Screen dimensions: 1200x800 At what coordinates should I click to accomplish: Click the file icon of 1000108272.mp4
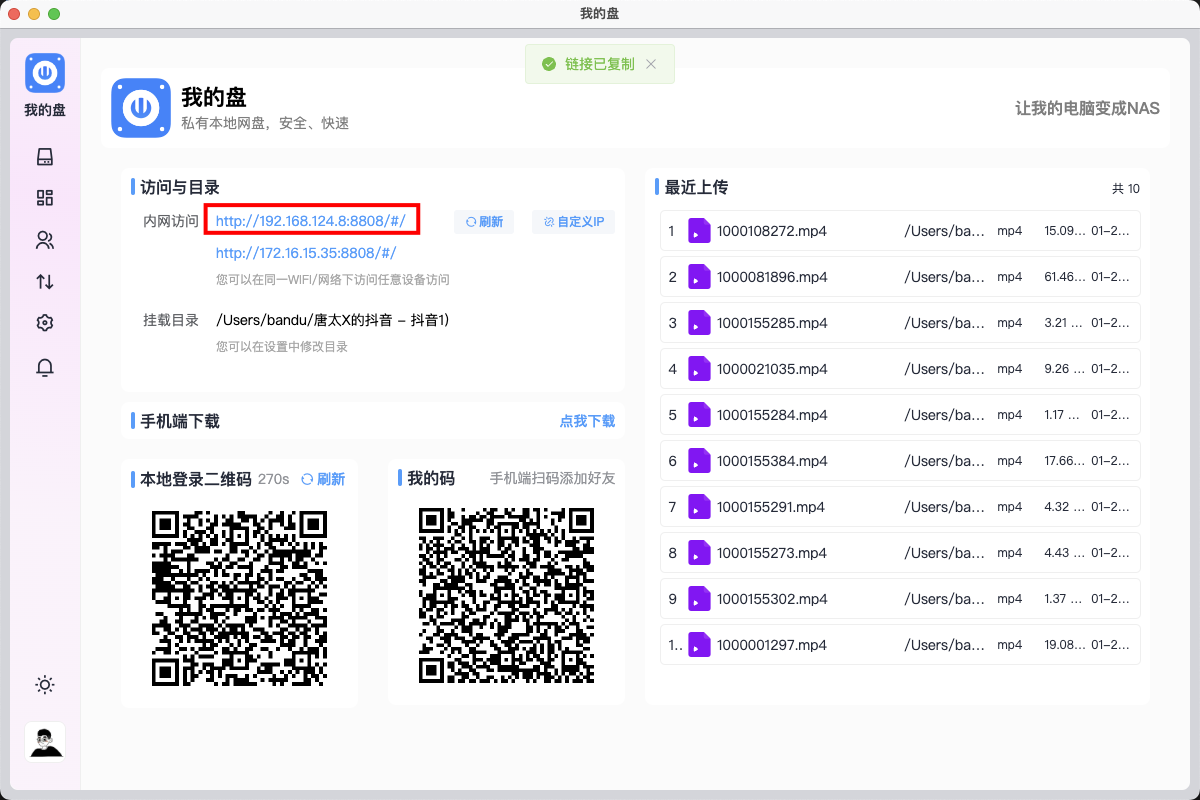[x=699, y=231]
